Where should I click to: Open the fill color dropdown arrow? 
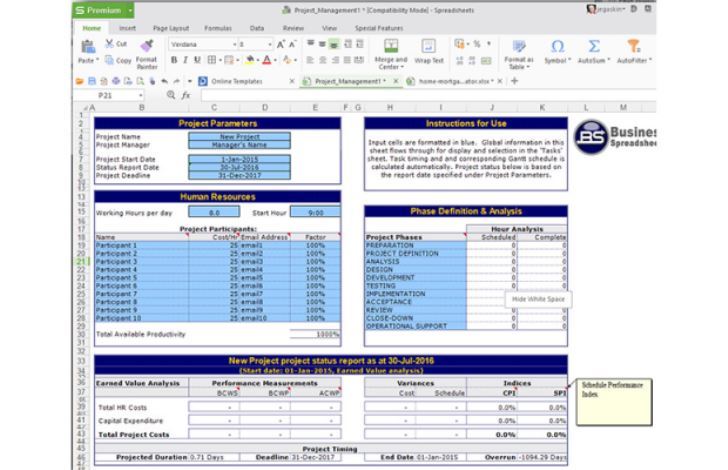pyautogui.click(x=258, y=60)
